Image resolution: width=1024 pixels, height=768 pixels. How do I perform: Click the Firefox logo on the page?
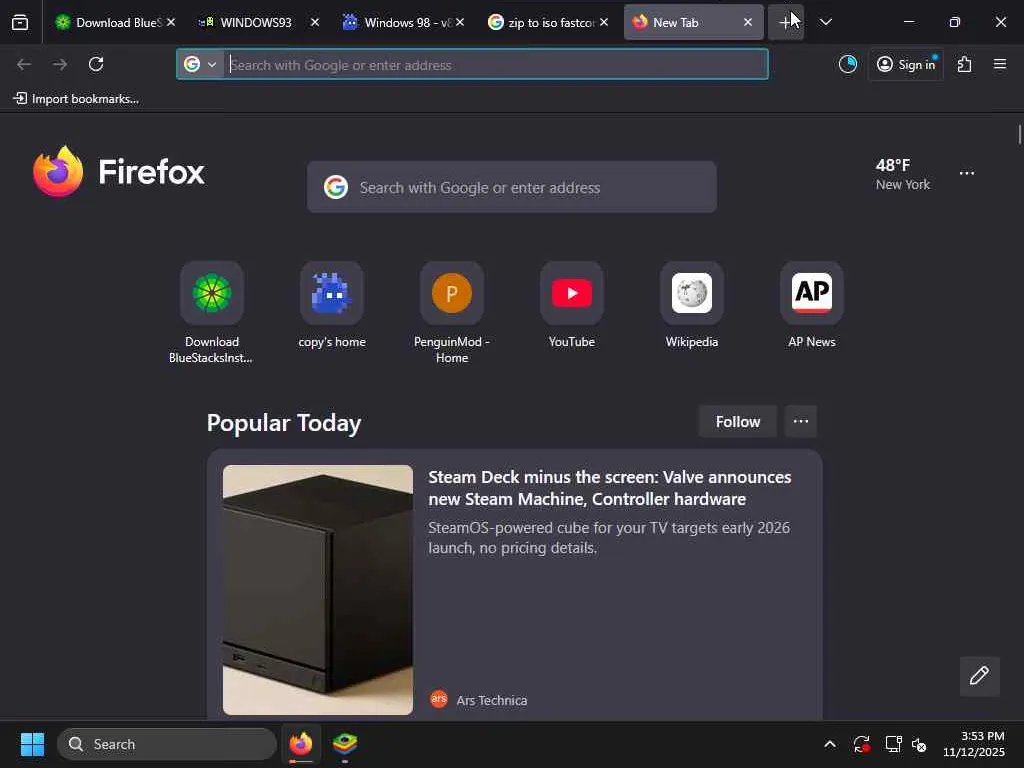[119, 172]
